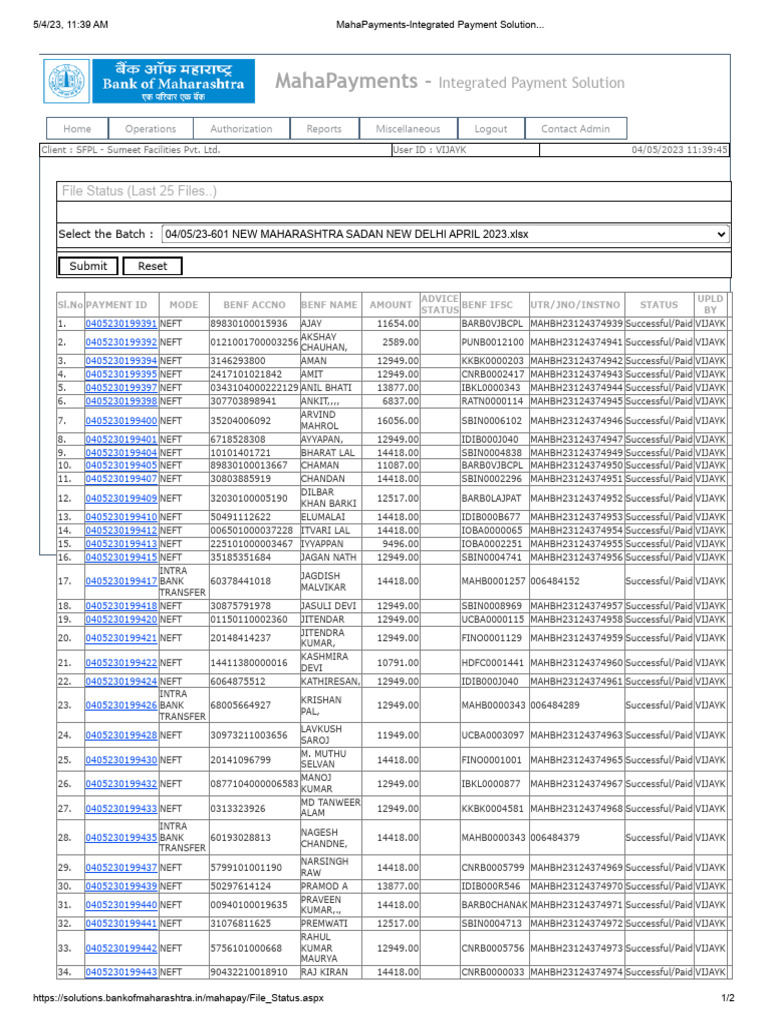Viewport: 768px width, 1024px height.
Task: Select IFSC HDFC0001441 cell
Action: [x=492, y=663]
